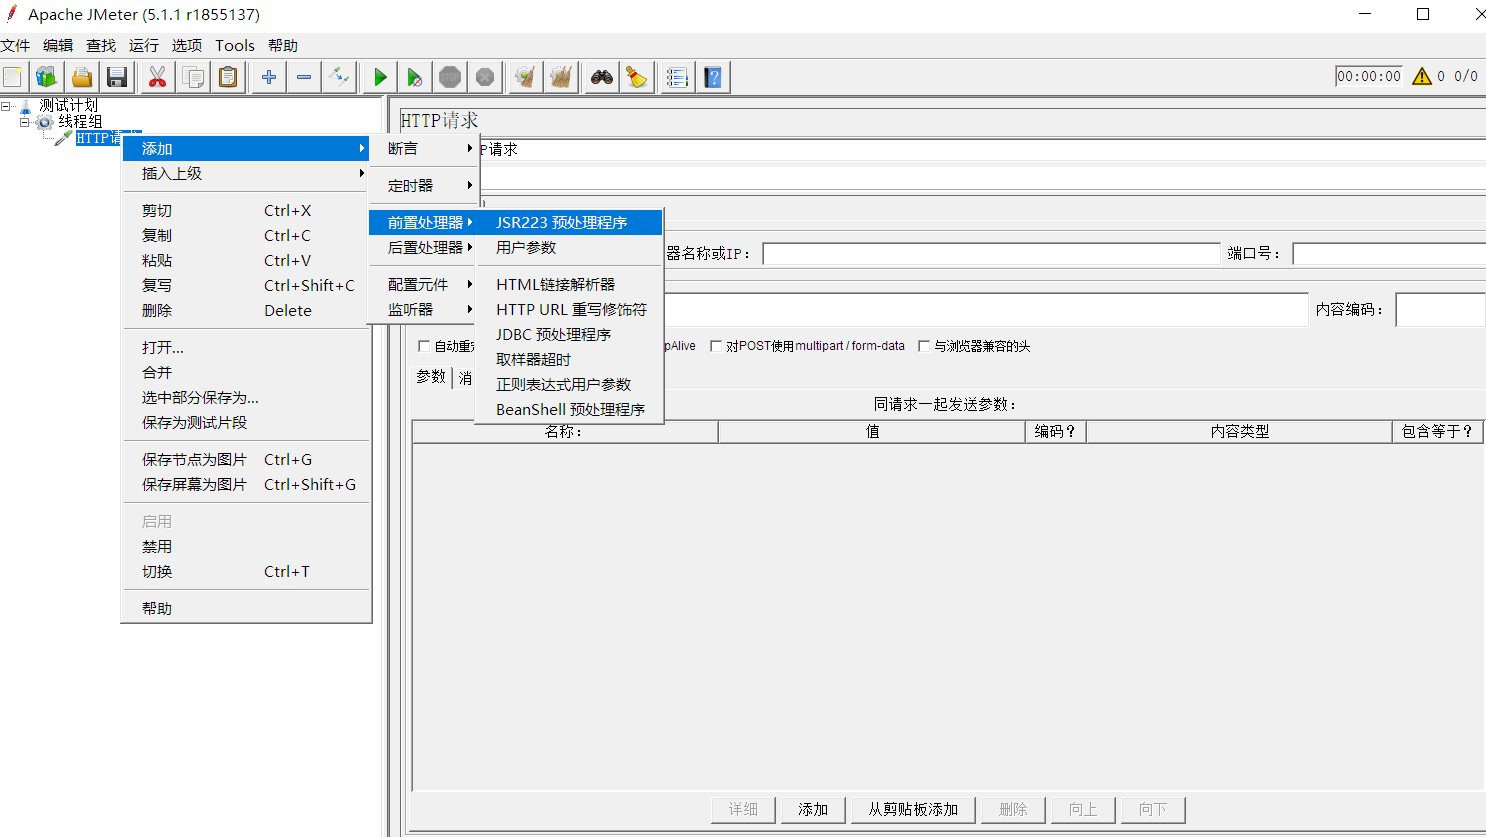
Task: Cut with the scissors toolbar icon
Action: (x=157, y=77)
